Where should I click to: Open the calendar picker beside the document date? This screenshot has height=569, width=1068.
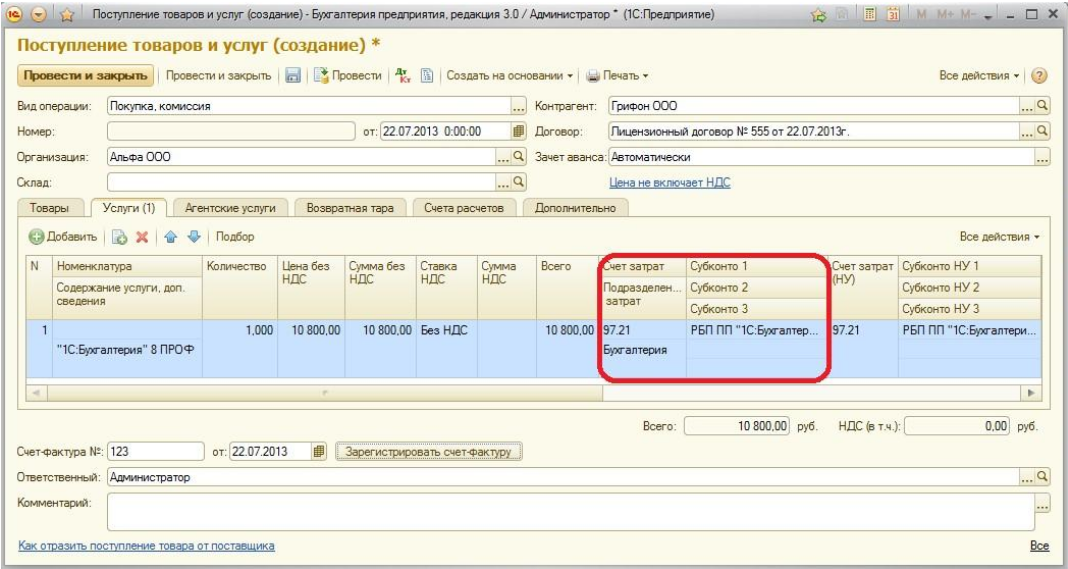[518, 130]
